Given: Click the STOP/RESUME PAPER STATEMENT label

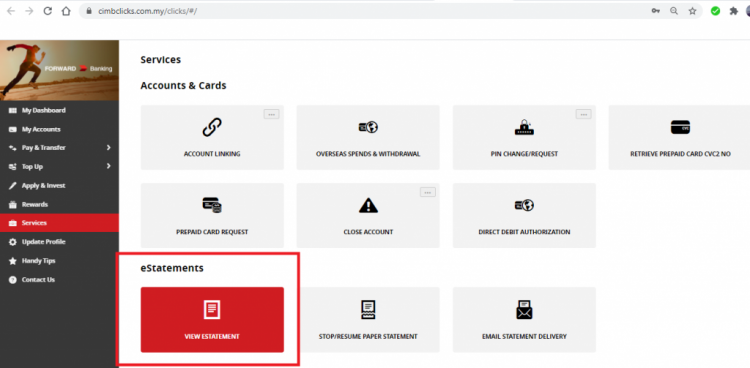Looking at the screenshot, I should (368, 336).
